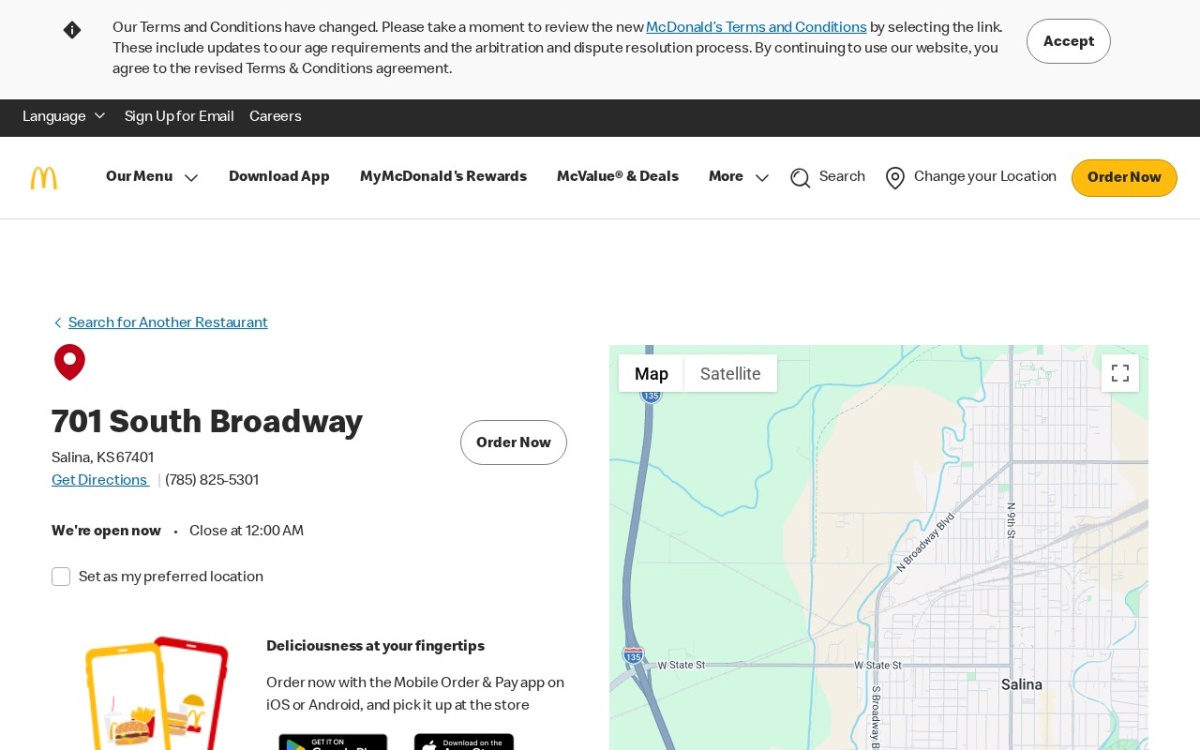Image resolution: width=1200 pixels, height=750 pixels.
Task: Open Download App menu item
Action: coord(279,177)
